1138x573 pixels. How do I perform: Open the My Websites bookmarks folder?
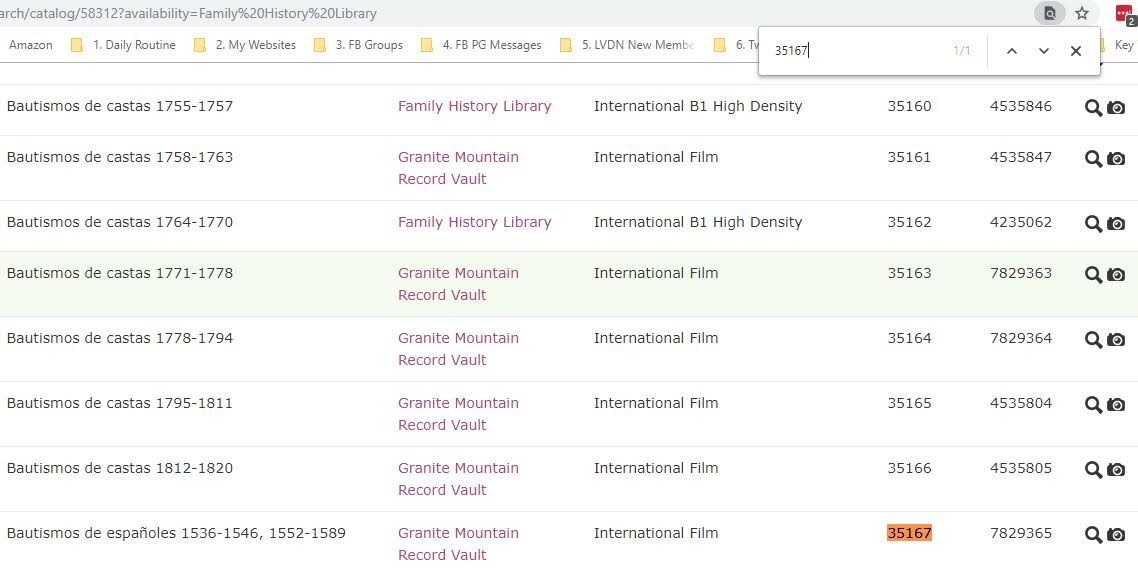[245, 45]
